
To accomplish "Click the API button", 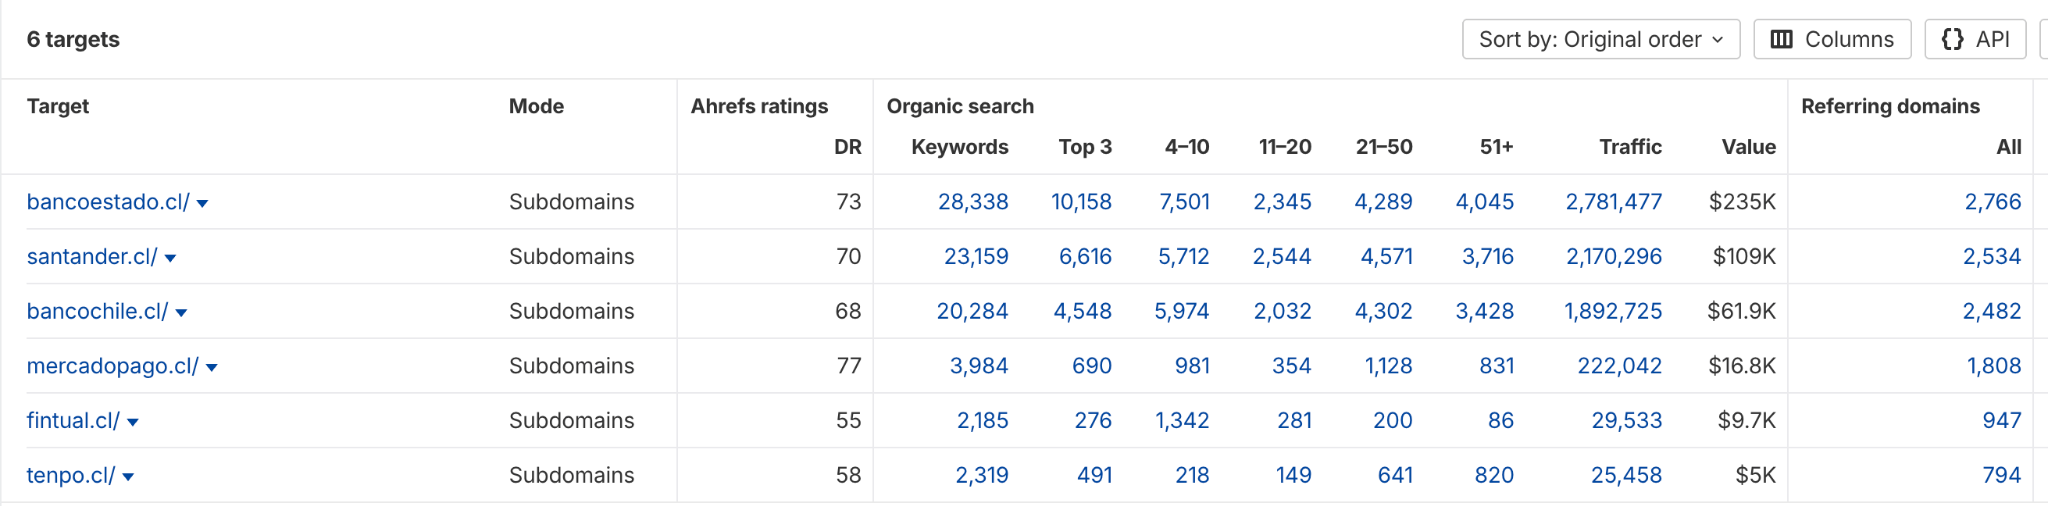I will click(x=1975, y=40).
